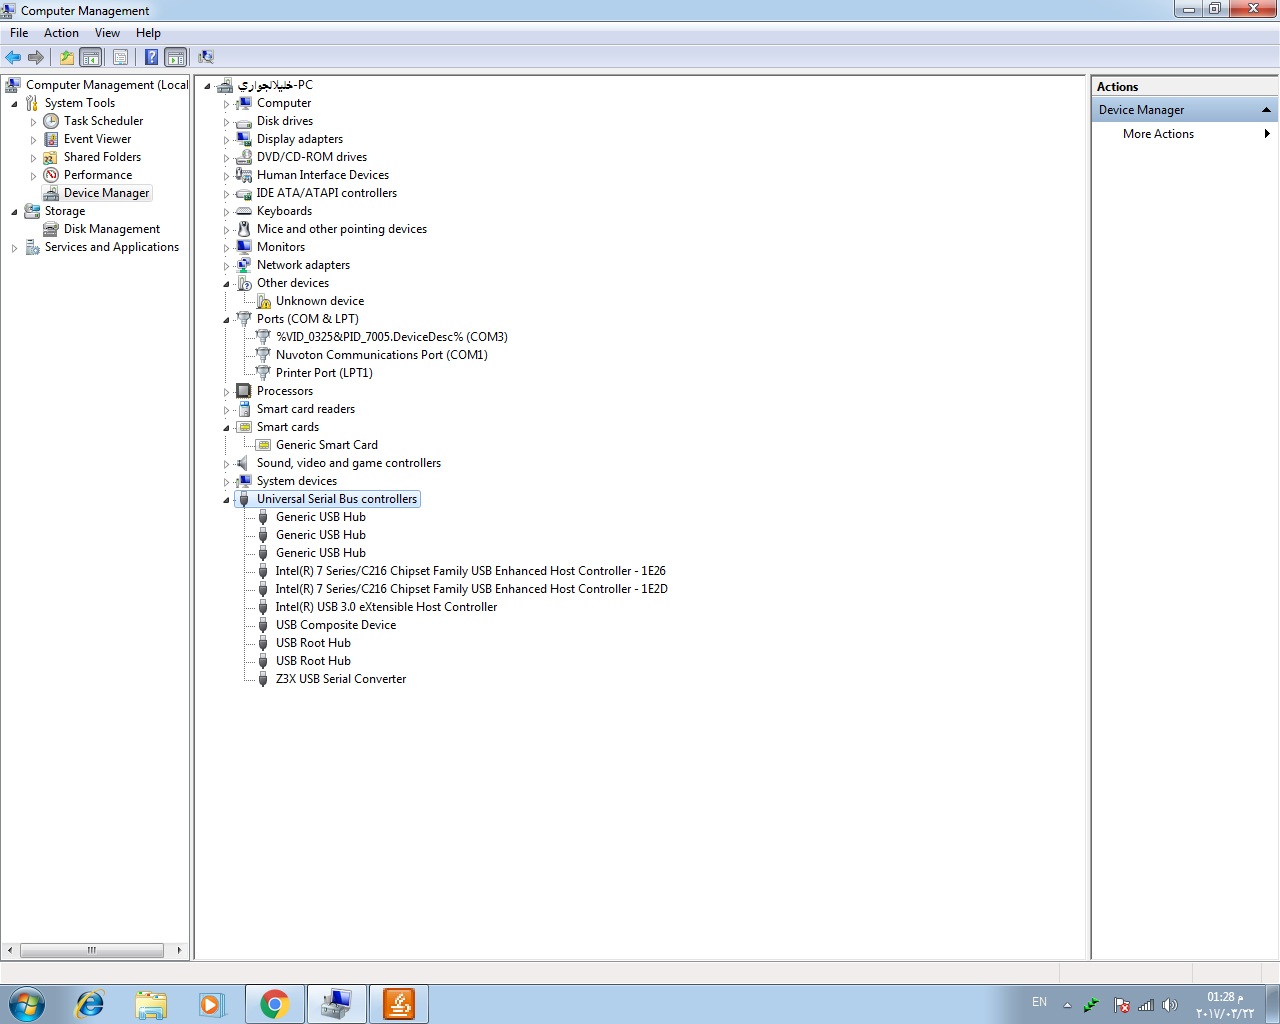Click the Task Scheduler clock icon
This screenshot has height=1024, width=1280.
click(x=51, y=121)
